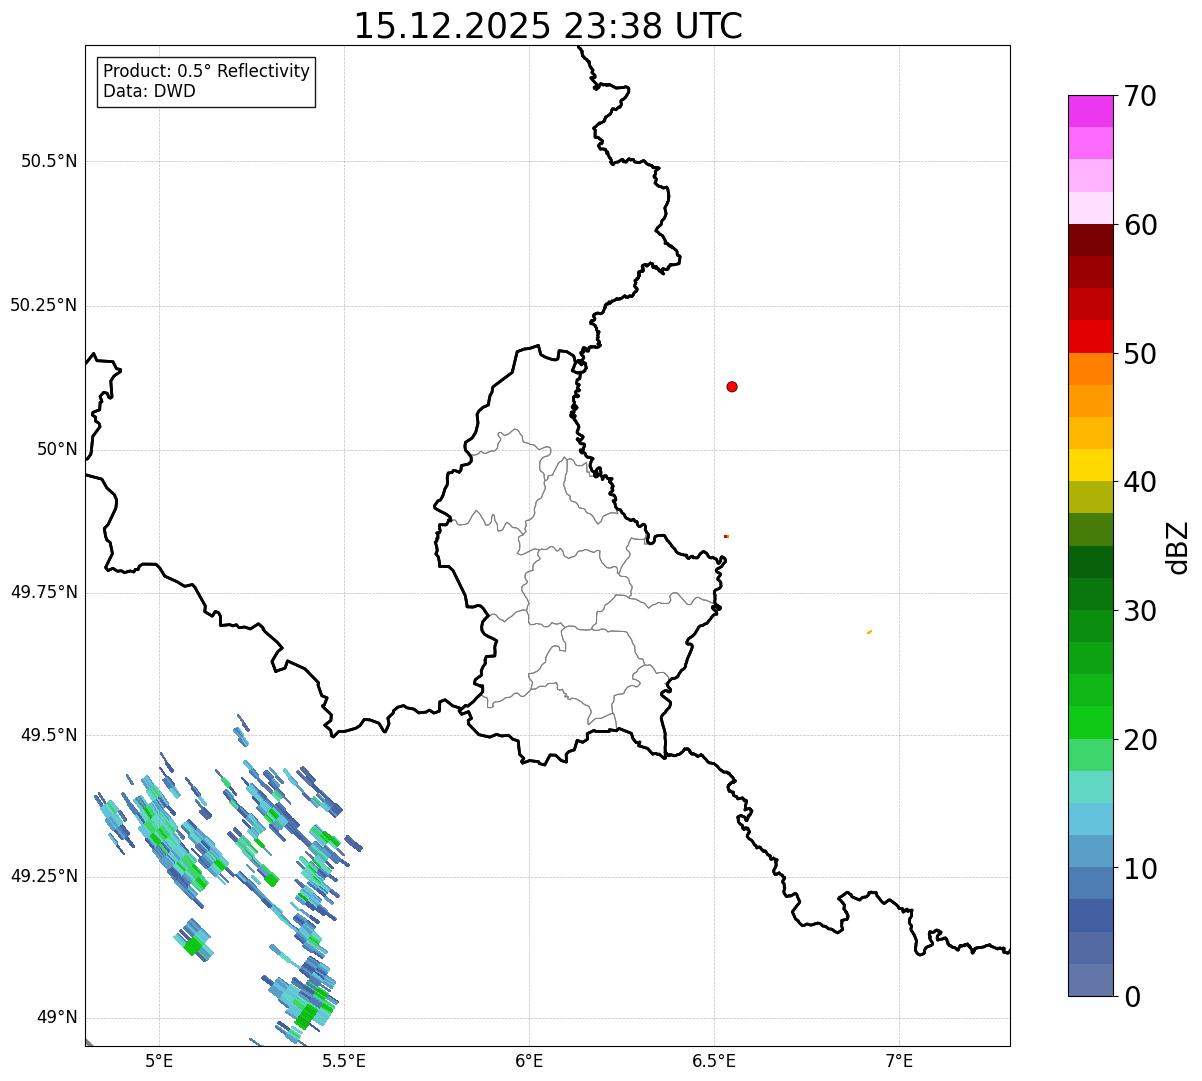Image resolution: width=1202 pixels, height=1081 pixels.
Task: Click the dBZ colorbar label
Action: point(1178,547)
